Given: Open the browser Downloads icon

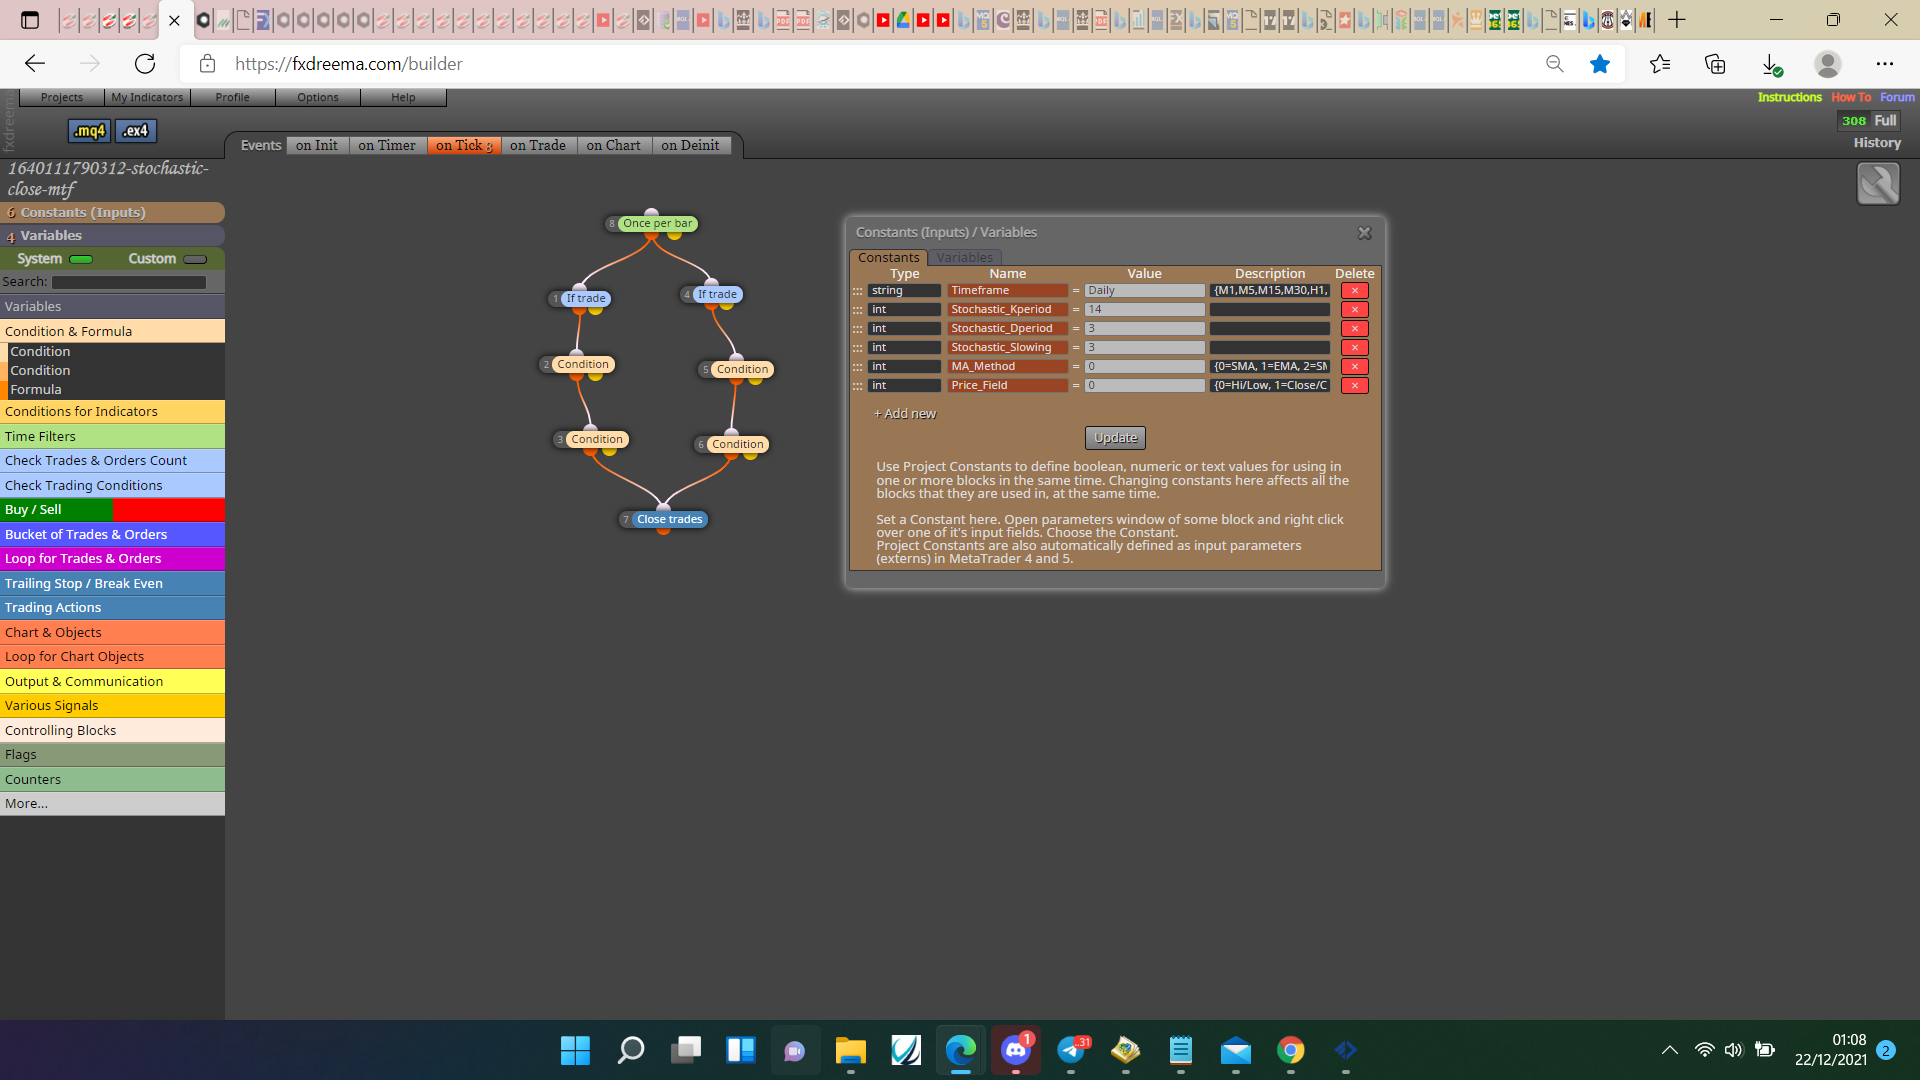Looking at the screenshot, I should tap(1771, 64).
